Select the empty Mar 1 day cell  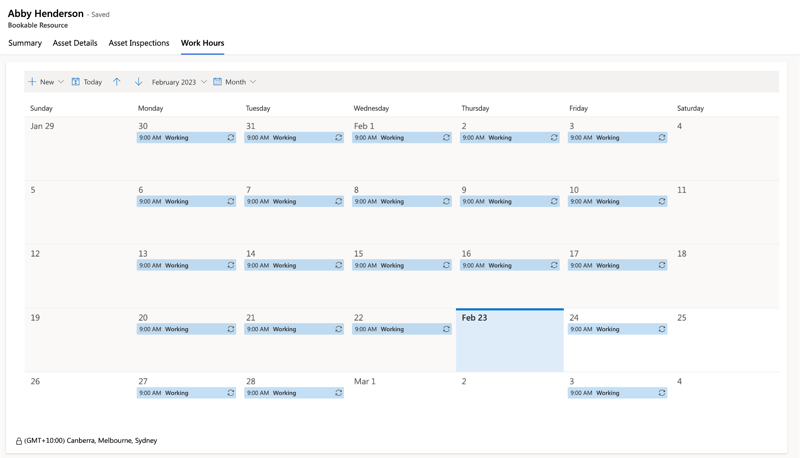pos(402,404)
